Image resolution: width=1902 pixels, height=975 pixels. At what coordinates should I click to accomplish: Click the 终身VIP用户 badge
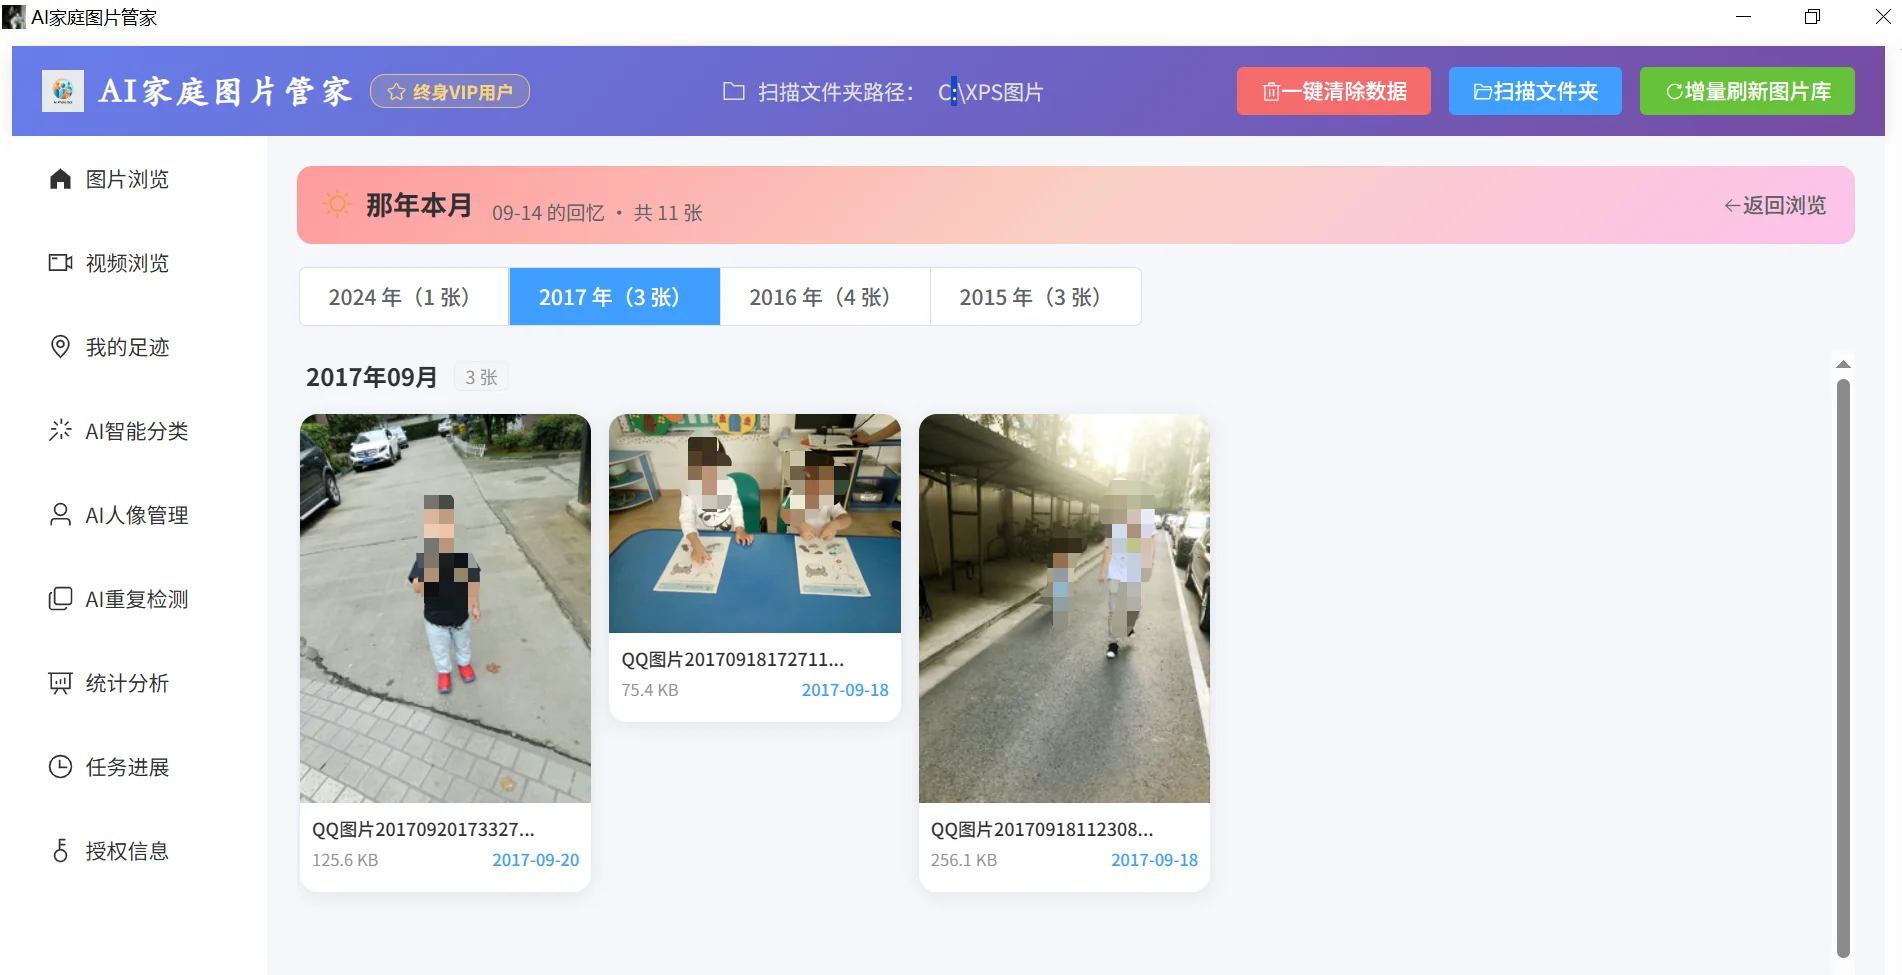(450, 92)
